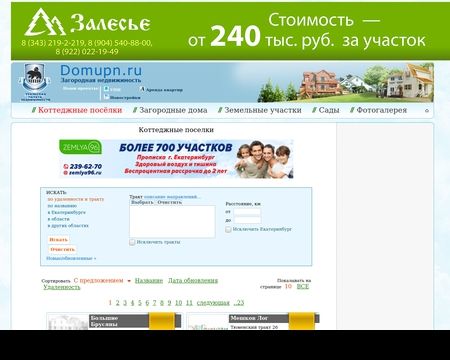Enable the Исключить тракты checkbox

click(x=132, y=242)
